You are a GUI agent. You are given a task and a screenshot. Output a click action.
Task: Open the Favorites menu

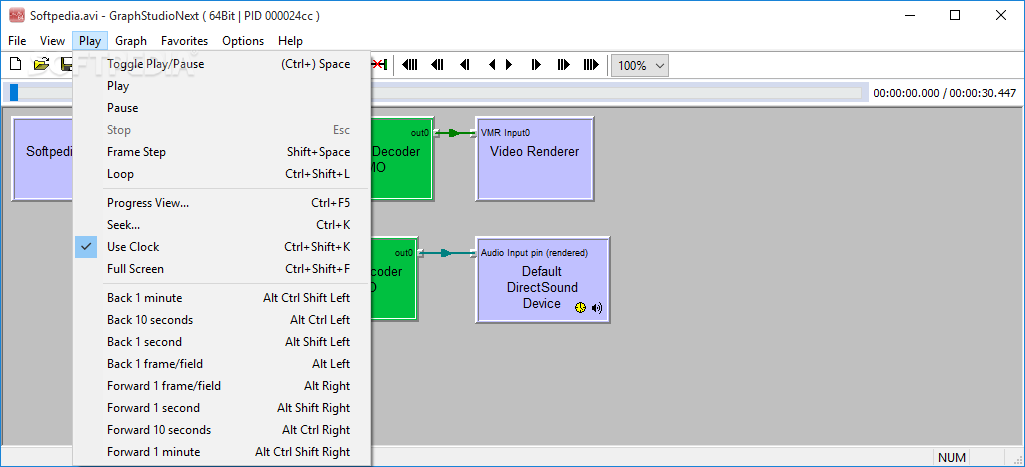(184, 41)
